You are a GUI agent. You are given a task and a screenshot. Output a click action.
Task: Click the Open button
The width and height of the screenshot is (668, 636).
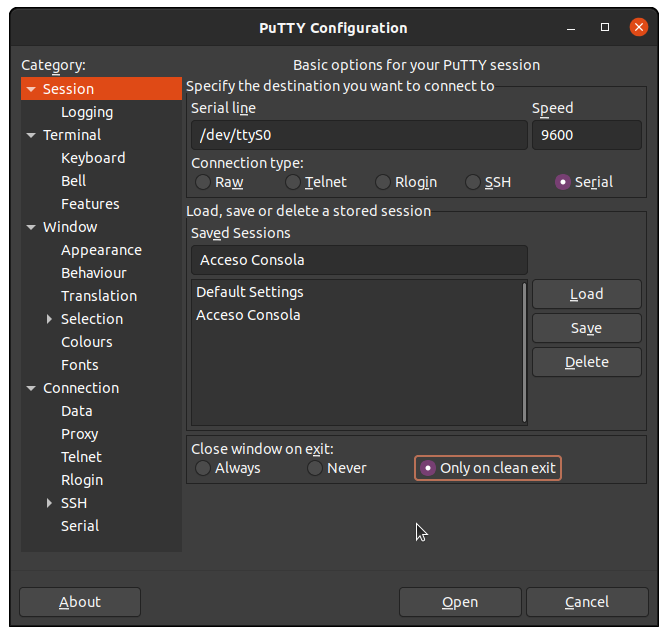pos(460,602)
